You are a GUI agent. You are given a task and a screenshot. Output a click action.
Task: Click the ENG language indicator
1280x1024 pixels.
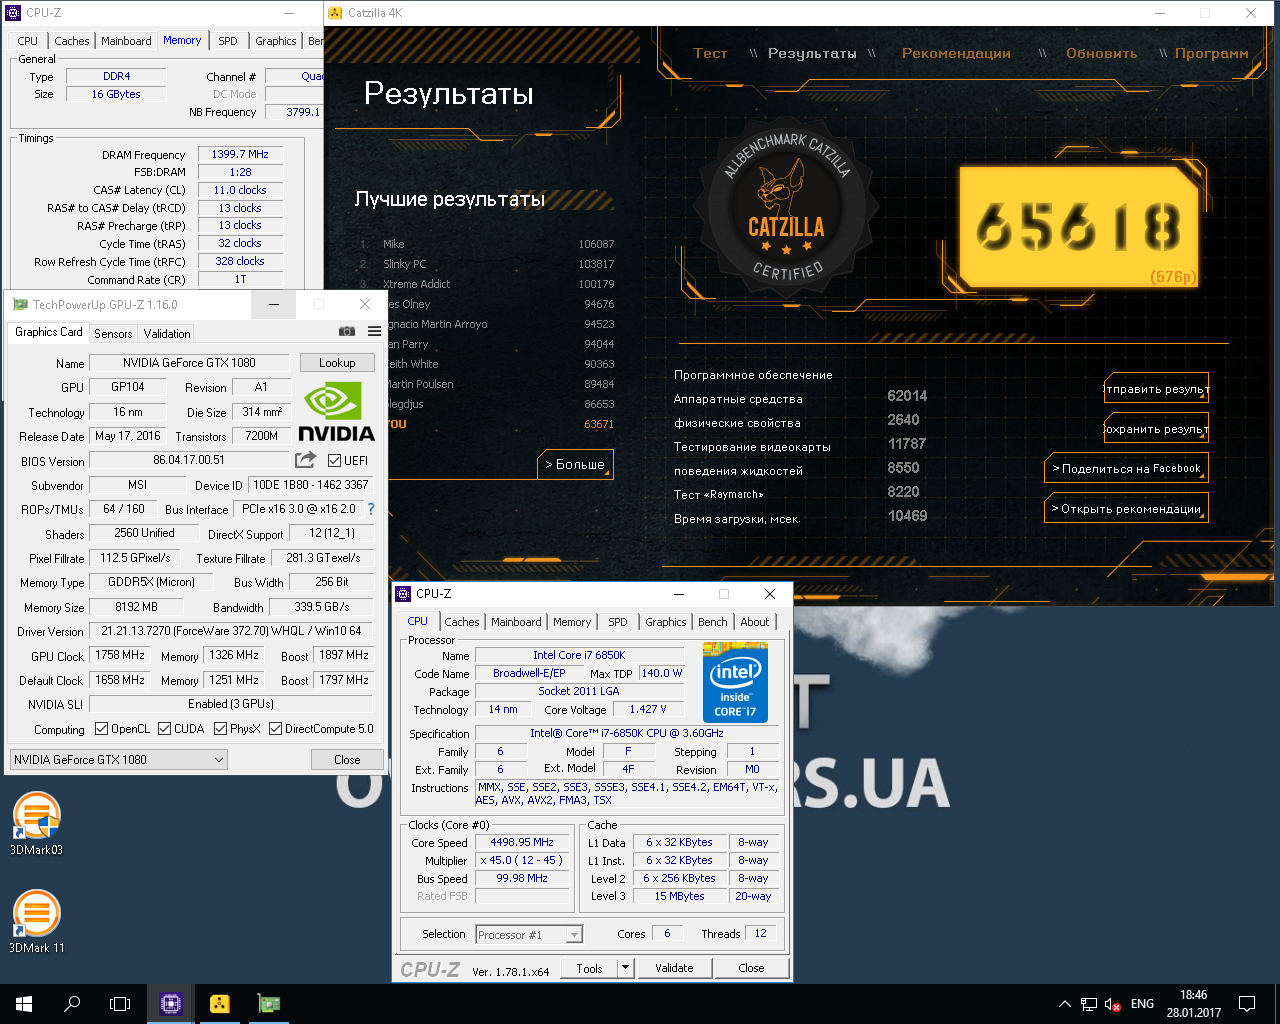point(1142,1004)
